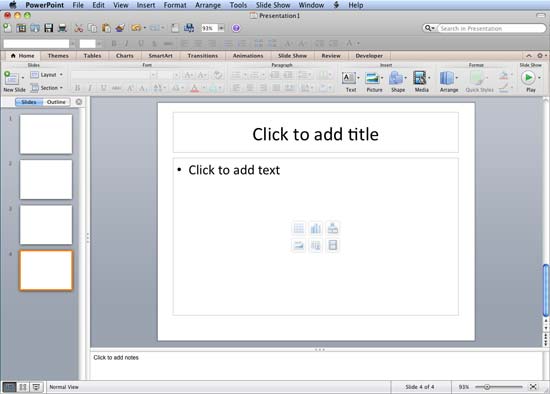The width and height of the screenshot is (550, 394).
Task: Switch the pane to the Outline view toggle
Action: [x=56, y=102]
